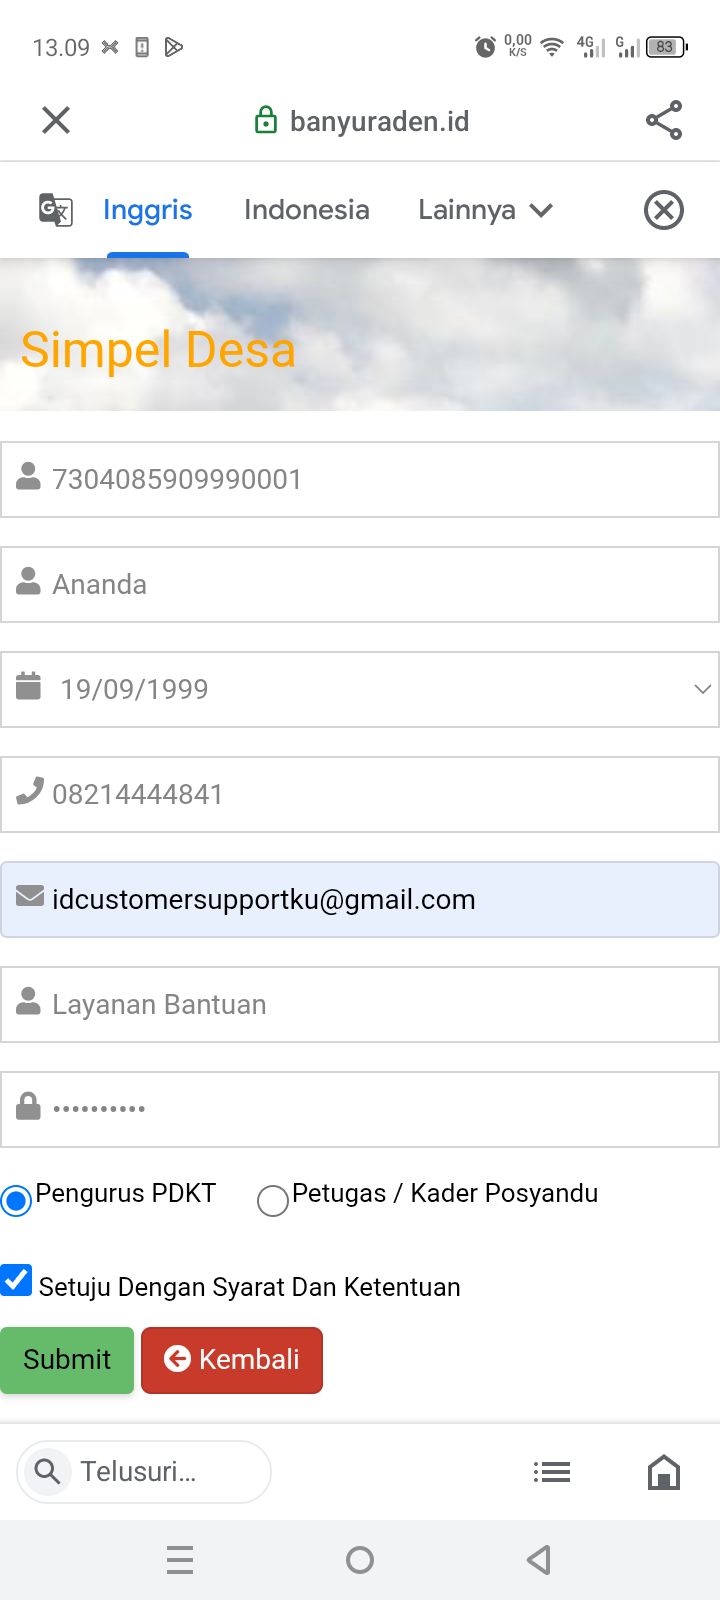720x1600 pixels.
Task: Tap the search magnifier icon
Action: (x=47, y=1472)
